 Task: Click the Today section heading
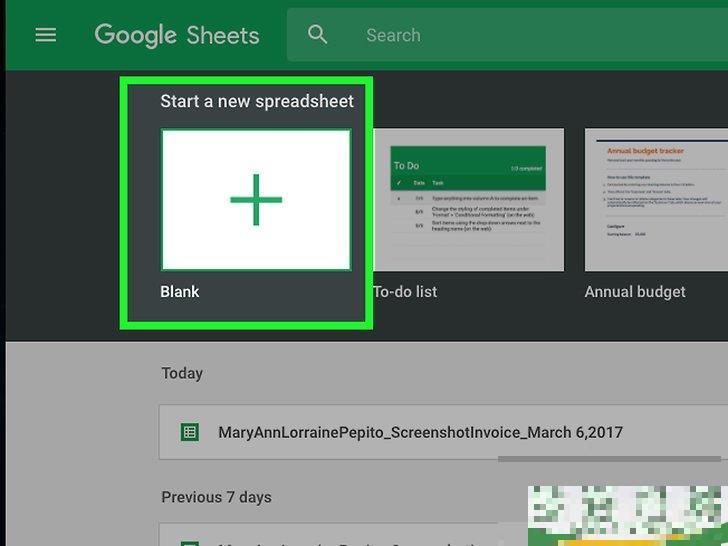click(x=182, y=373)
